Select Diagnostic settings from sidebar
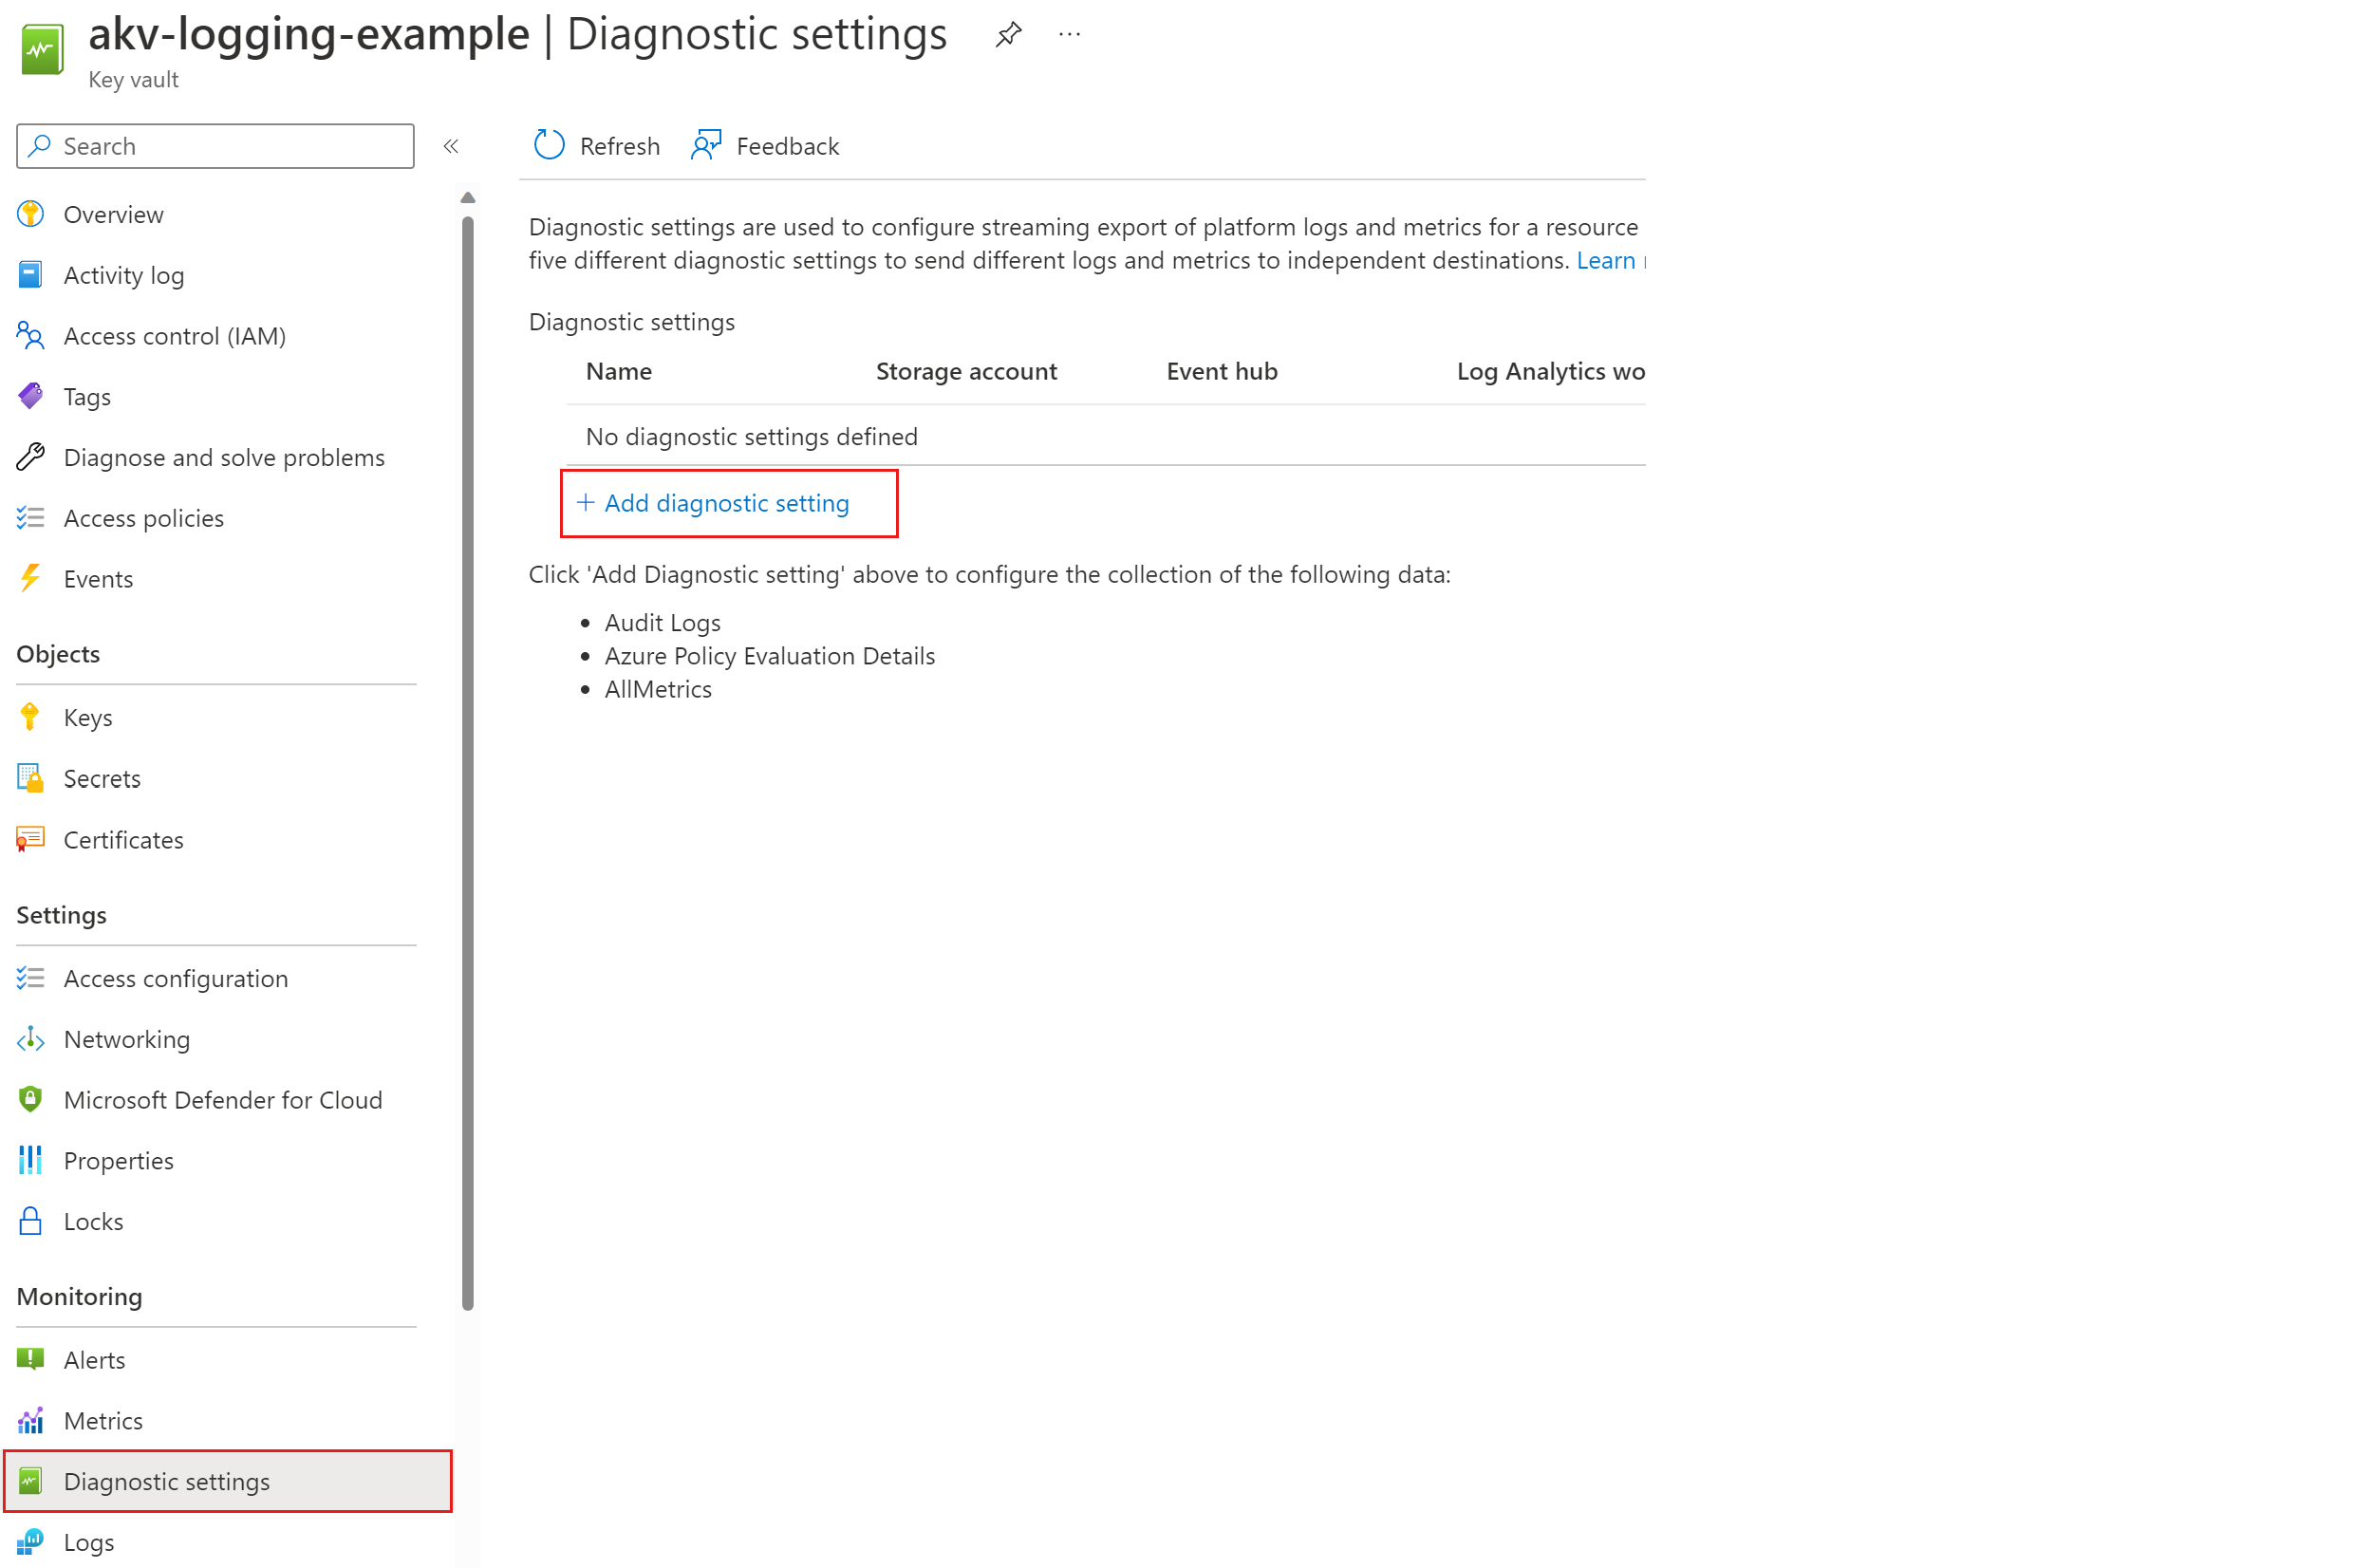Image resolution: width=2372 pixels, height=1568 pixels. [166, 1481]
